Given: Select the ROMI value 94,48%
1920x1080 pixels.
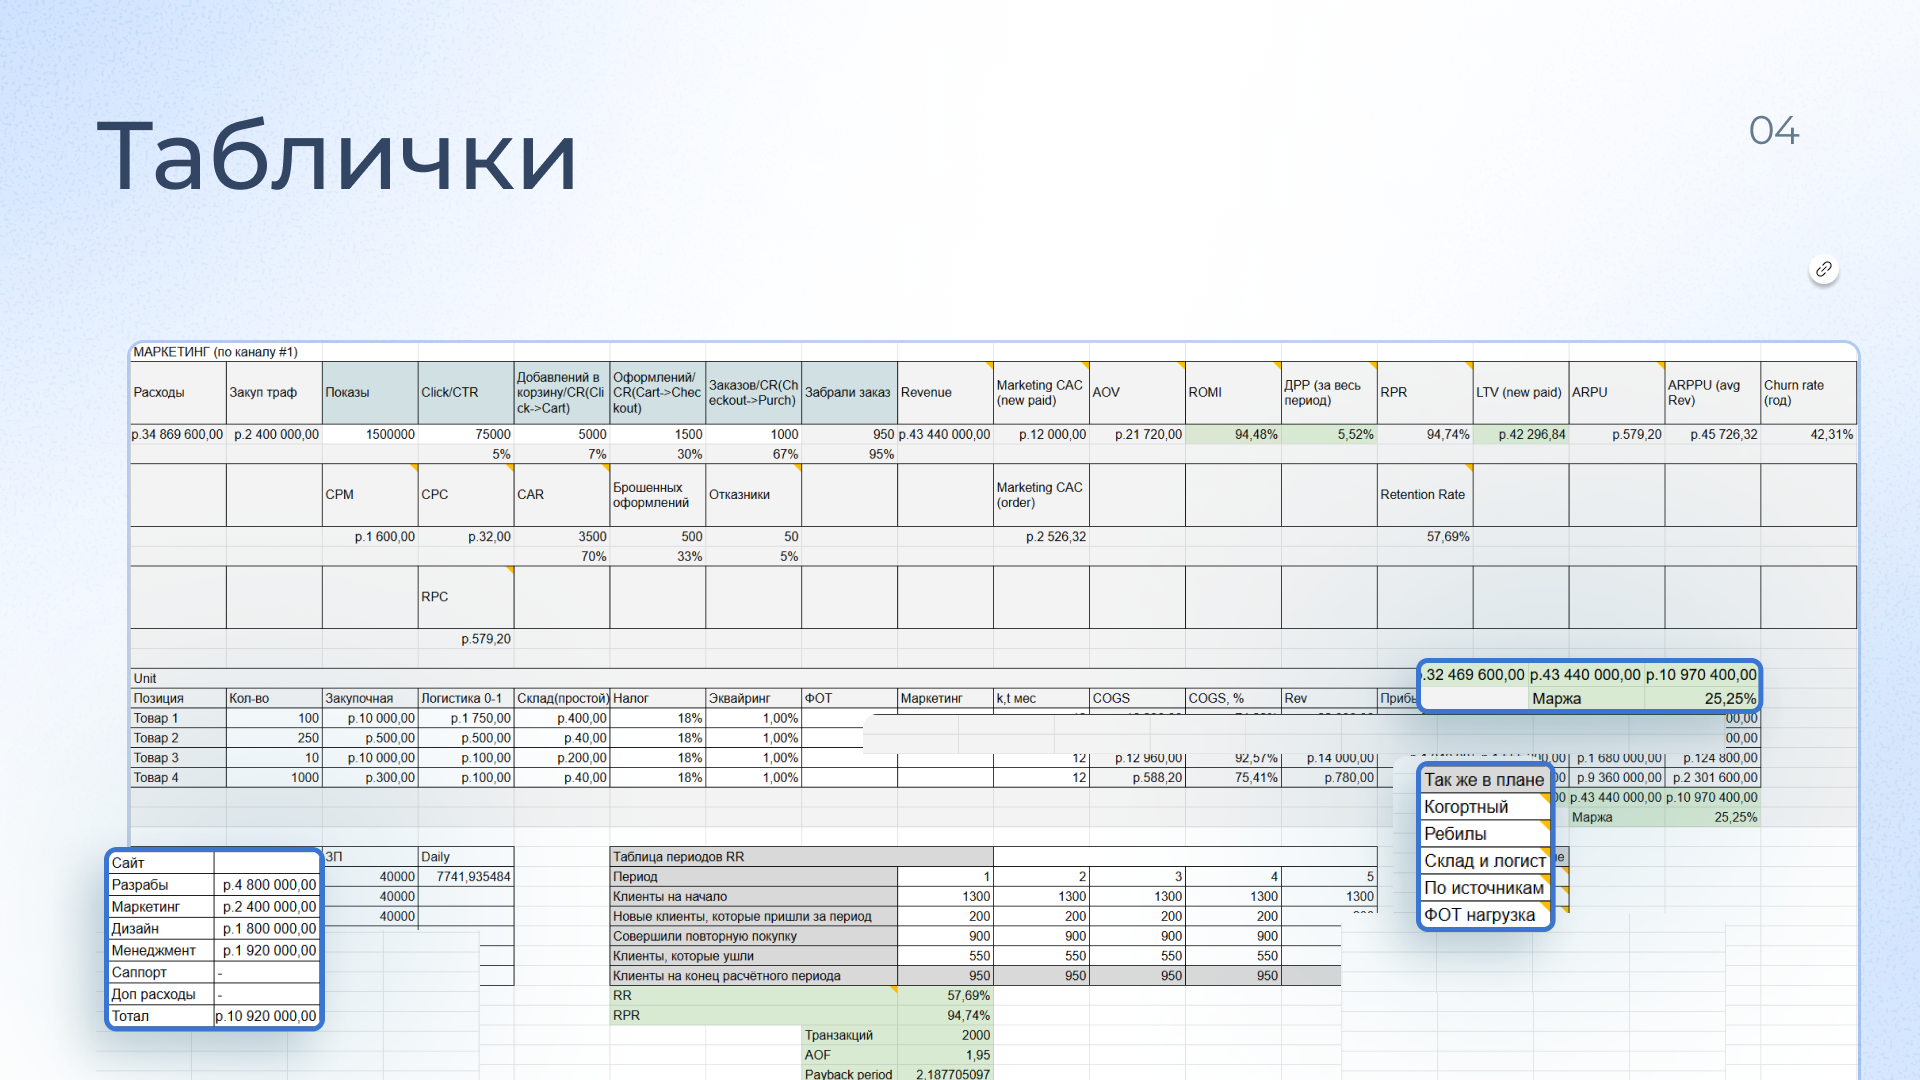Looking at the screenshot, I should (x=1233, y=435).
